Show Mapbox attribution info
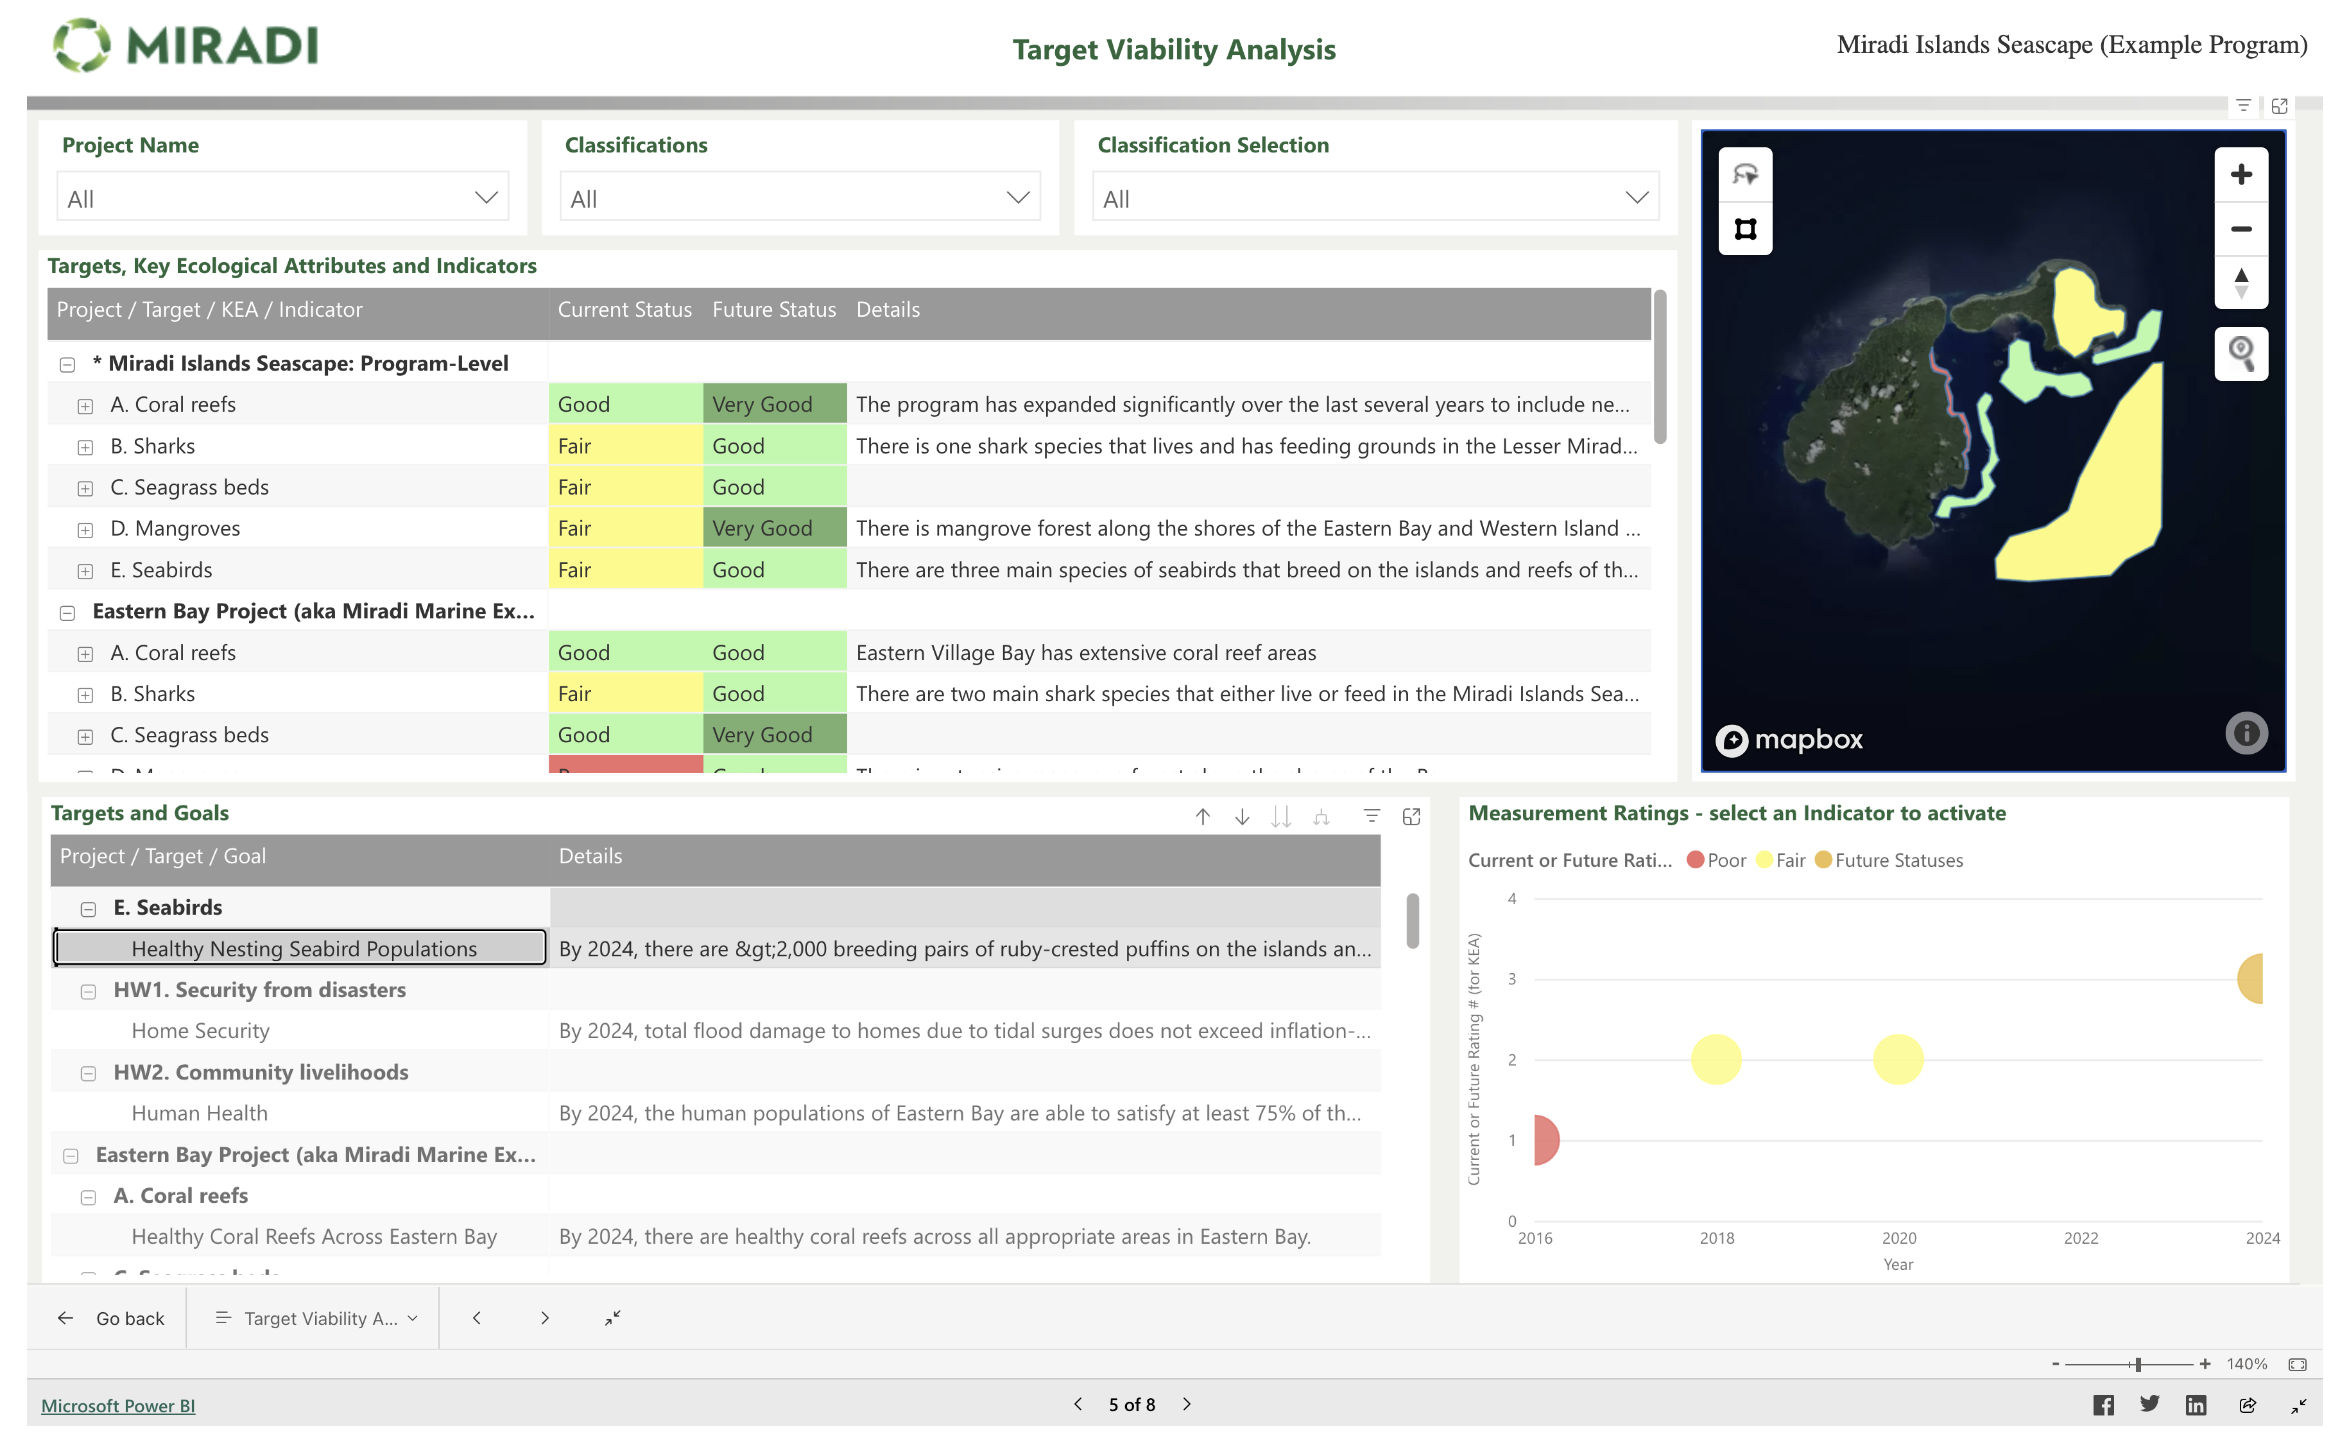This screenshot has height=1438, width=2334. coord(2245,733)
